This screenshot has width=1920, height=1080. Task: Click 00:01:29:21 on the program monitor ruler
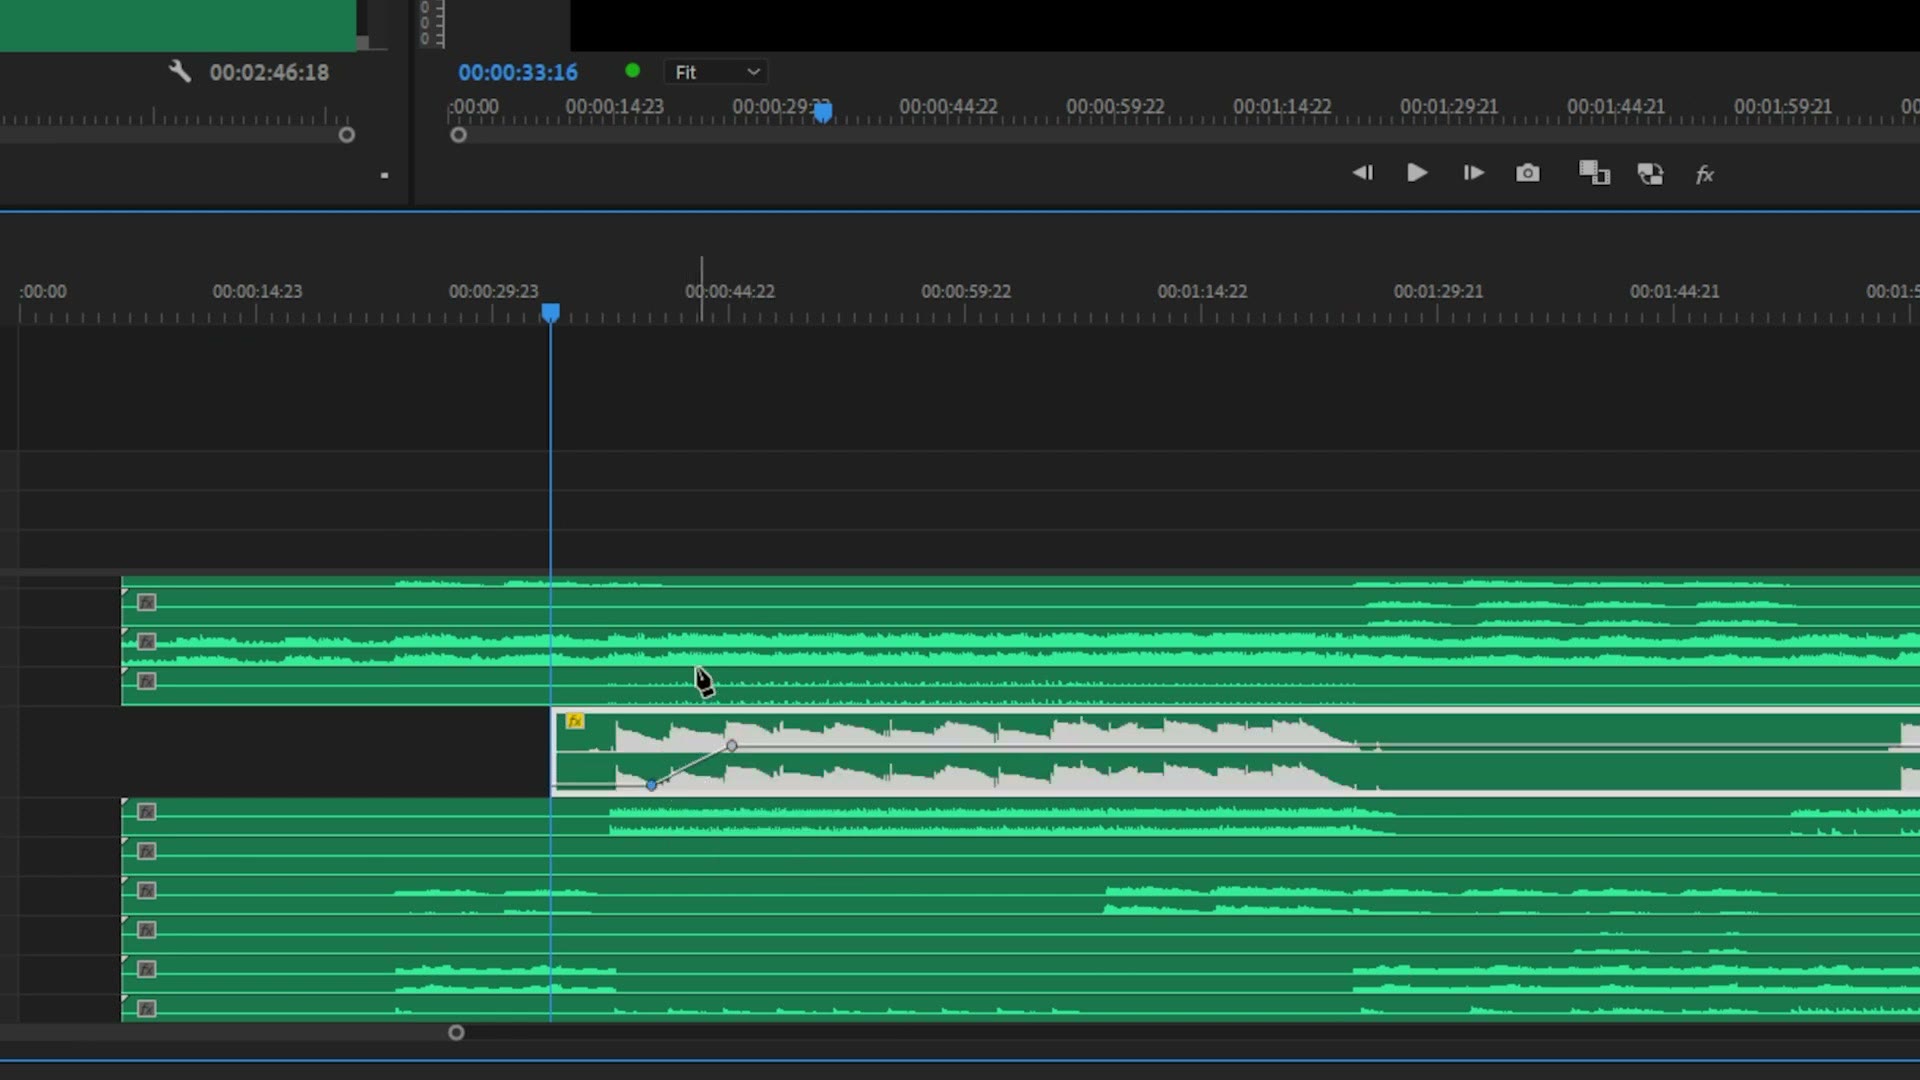pyautogui.click(x=1449, y=106)
